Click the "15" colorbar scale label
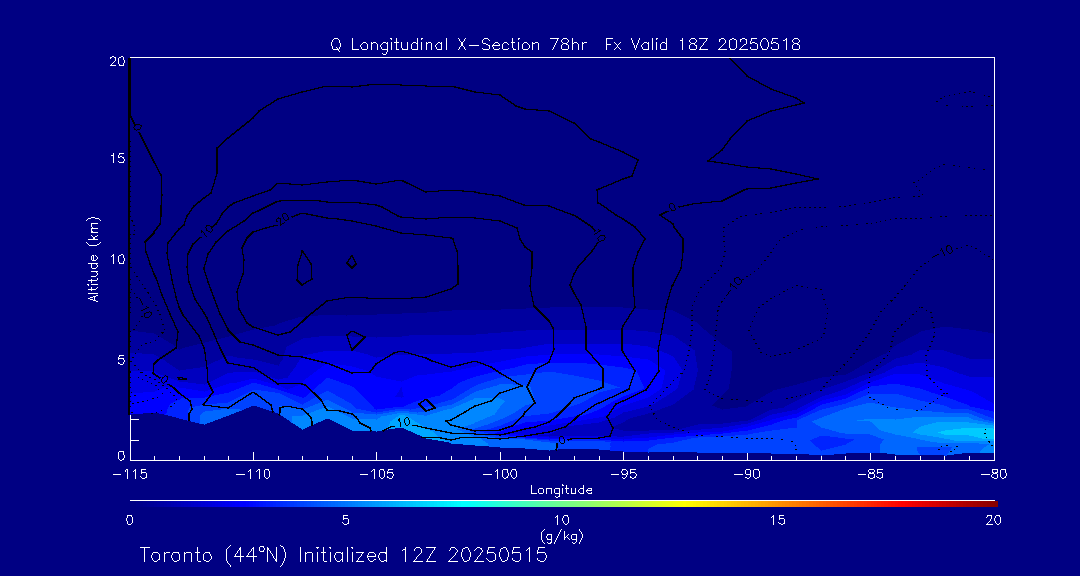 (x=777, y=521)
